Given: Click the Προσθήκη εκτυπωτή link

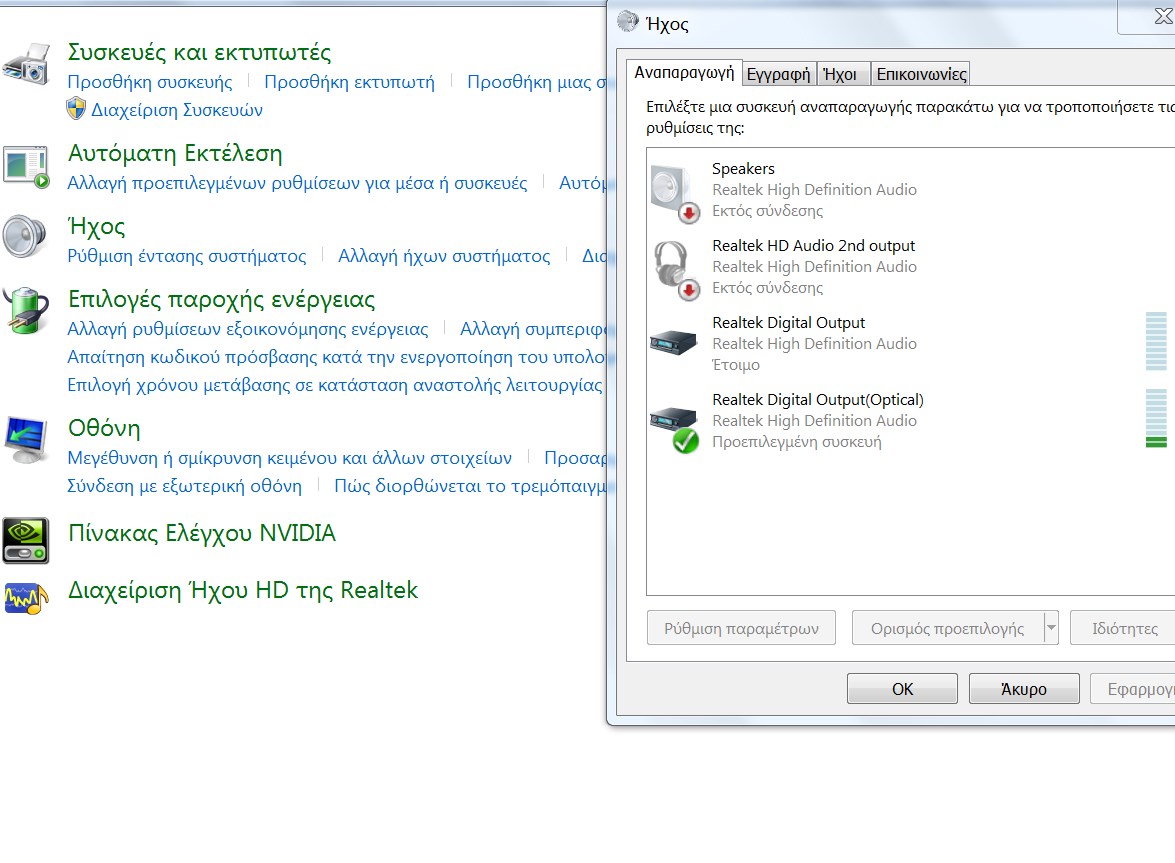Looking at the screenshot, I should pos(349,82).
